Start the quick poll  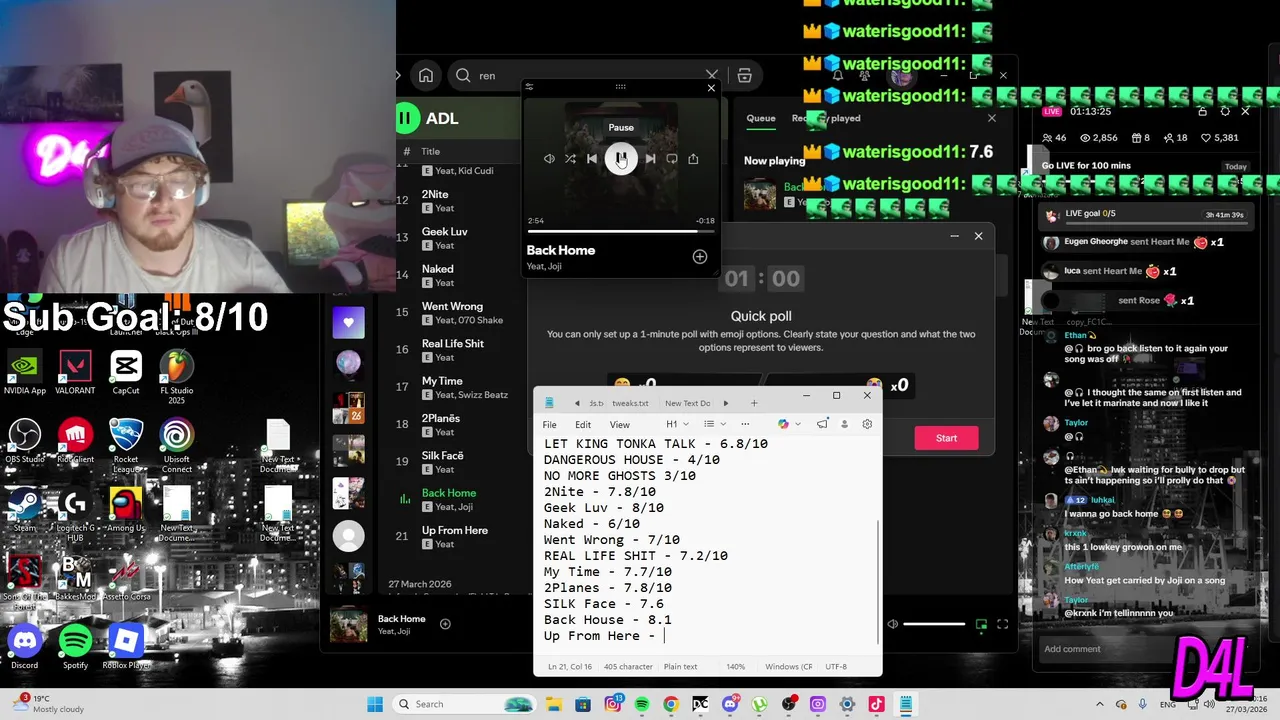click(x=946, y=438)
